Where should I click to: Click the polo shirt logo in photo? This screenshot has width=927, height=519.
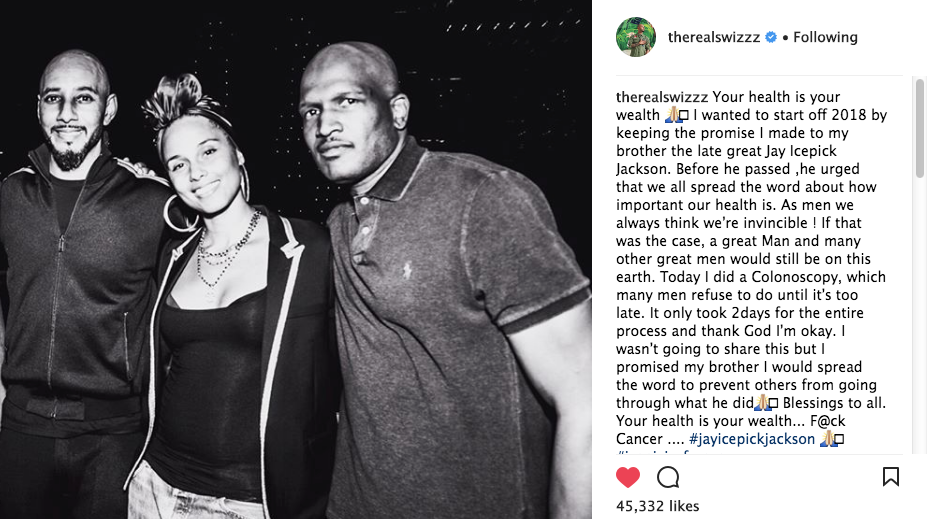[407, 271]
